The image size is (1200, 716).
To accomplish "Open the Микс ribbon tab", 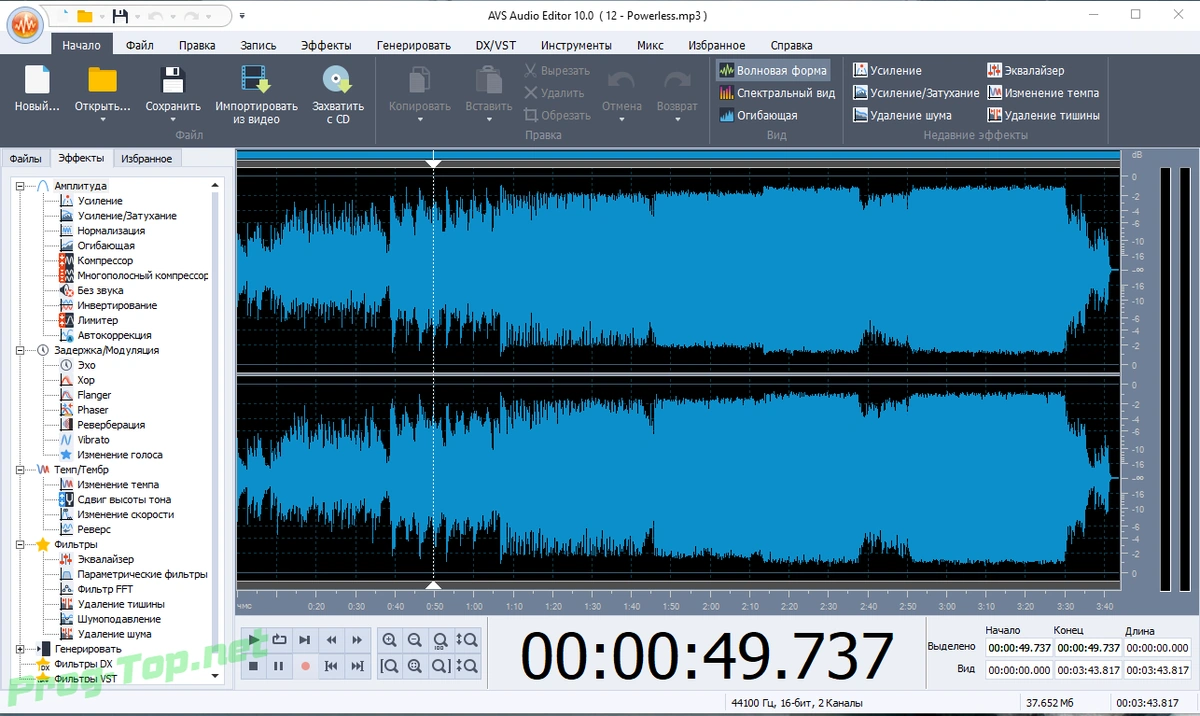I will (x=650, y=45).
